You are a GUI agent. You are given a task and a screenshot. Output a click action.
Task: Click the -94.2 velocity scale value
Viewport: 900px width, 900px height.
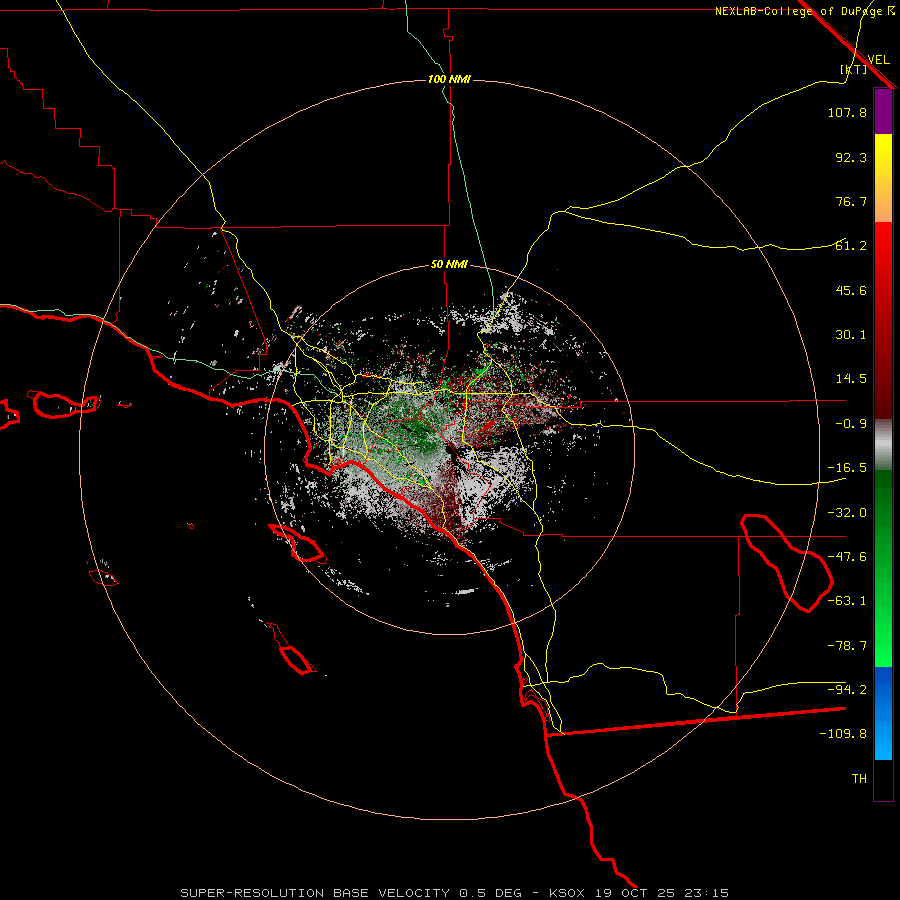point(847,690)
